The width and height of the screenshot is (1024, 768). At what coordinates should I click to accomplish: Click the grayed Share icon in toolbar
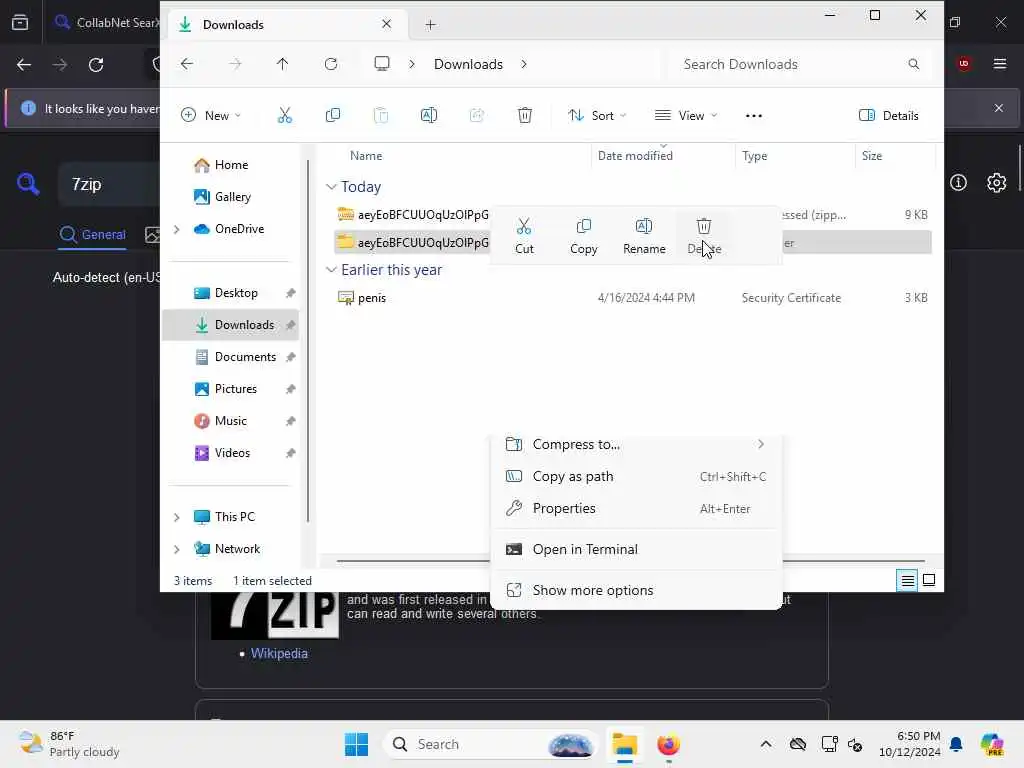477,116
